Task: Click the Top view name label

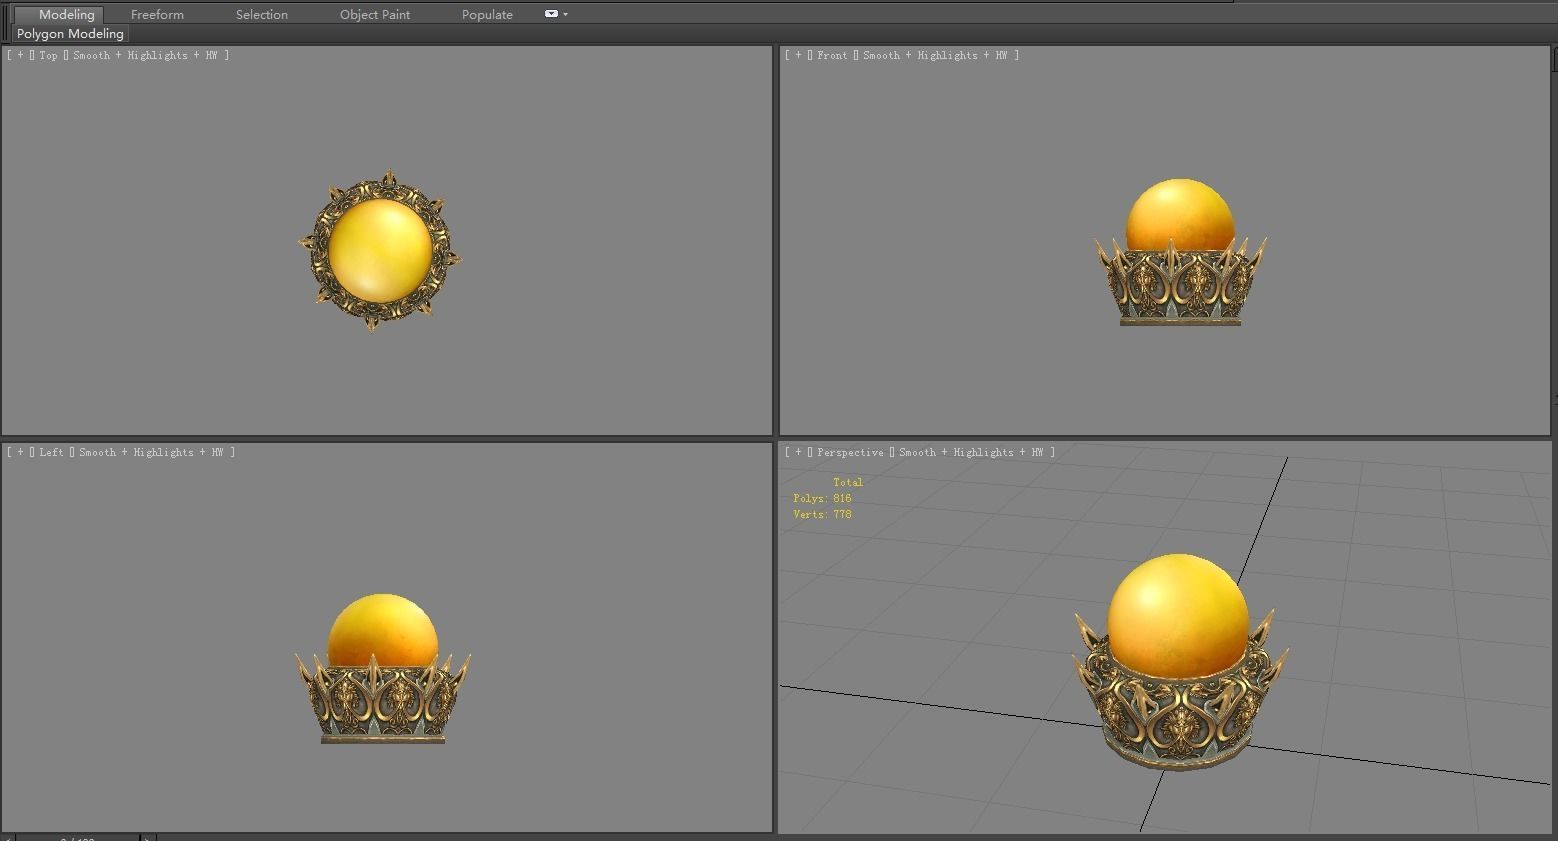Action: tap(48, 55)
